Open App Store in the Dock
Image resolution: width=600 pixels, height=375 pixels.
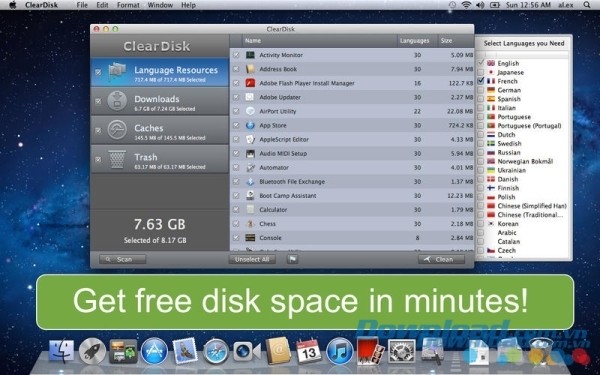point(154,351)
